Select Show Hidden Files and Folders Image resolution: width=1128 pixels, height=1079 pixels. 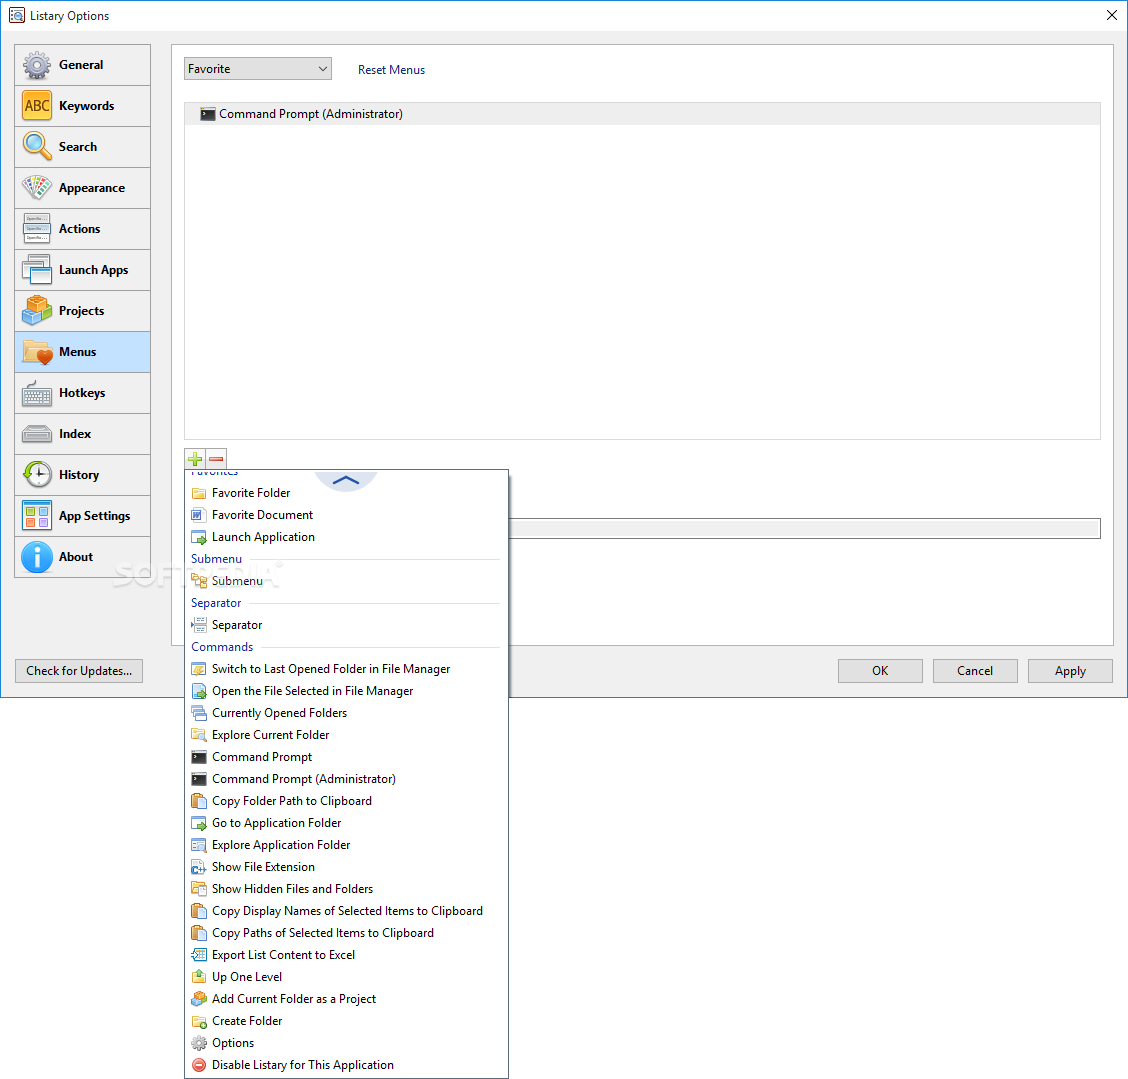tap(346, 889)
